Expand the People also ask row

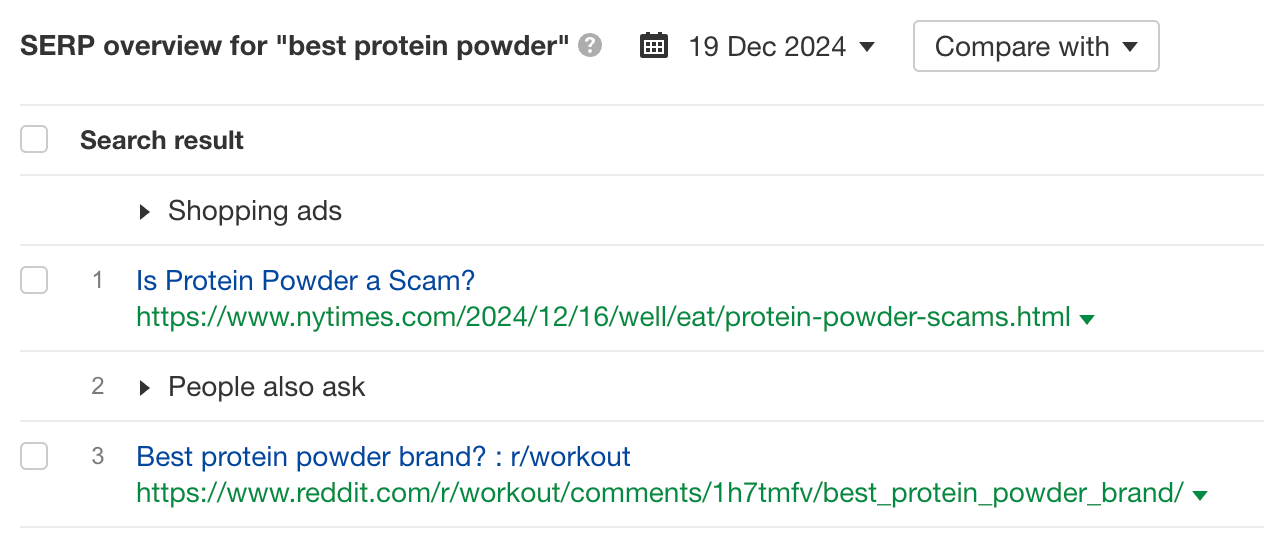pyautogui.click(x=145, y=388)
